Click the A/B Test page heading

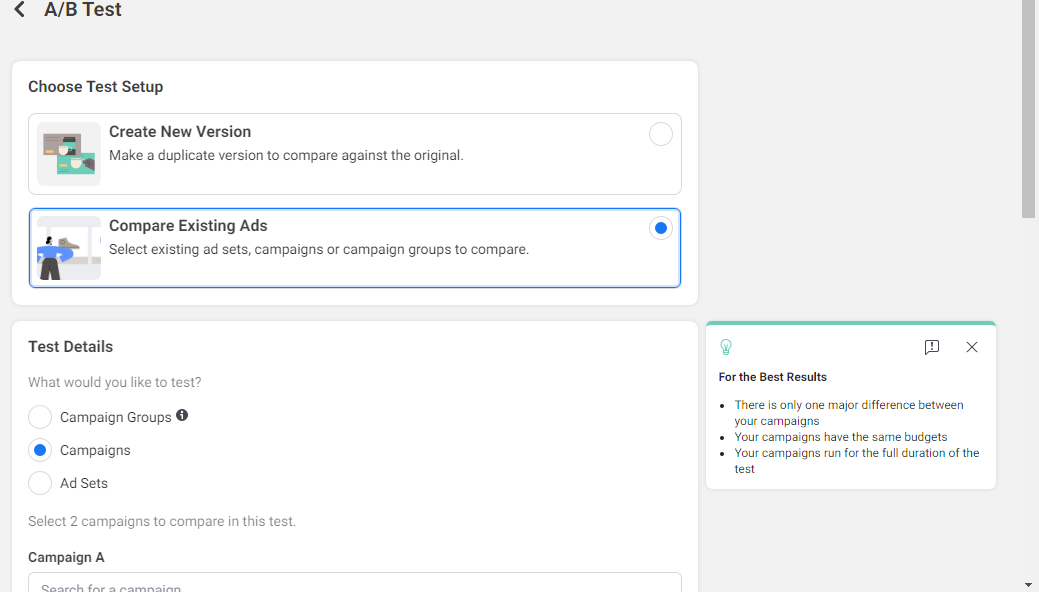pos(83,10)
